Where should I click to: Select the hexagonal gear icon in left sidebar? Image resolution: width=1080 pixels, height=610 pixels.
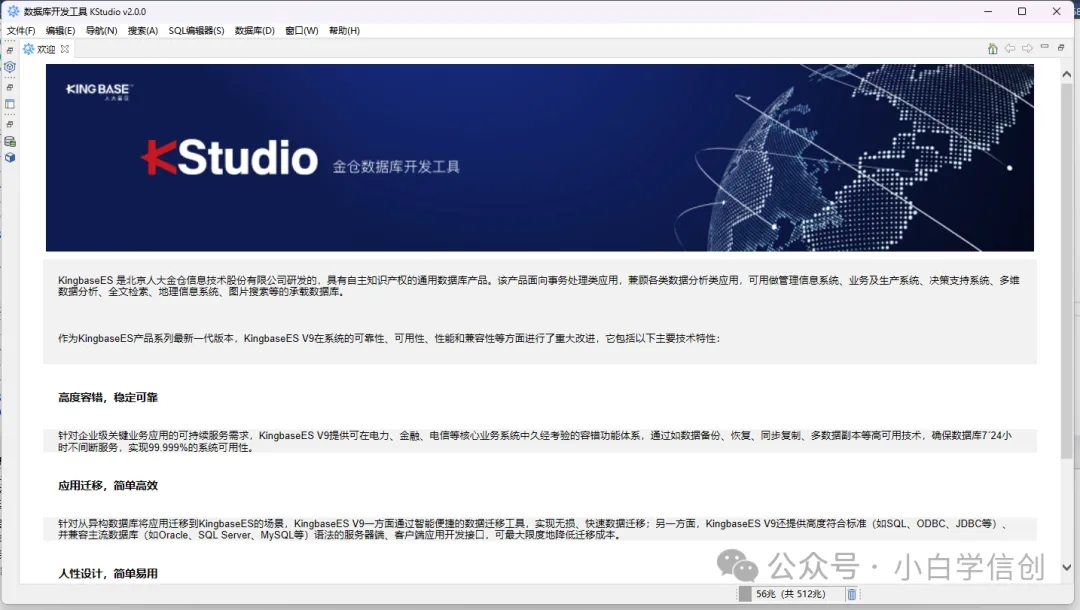click(9, 66)
